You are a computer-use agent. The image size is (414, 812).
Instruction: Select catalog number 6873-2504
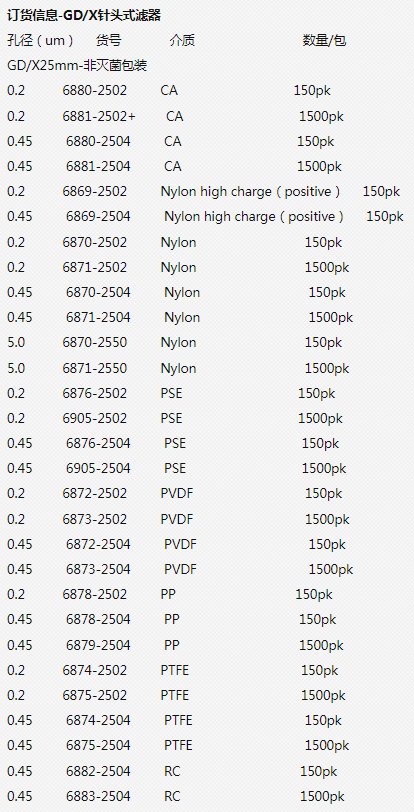[98, 569]
